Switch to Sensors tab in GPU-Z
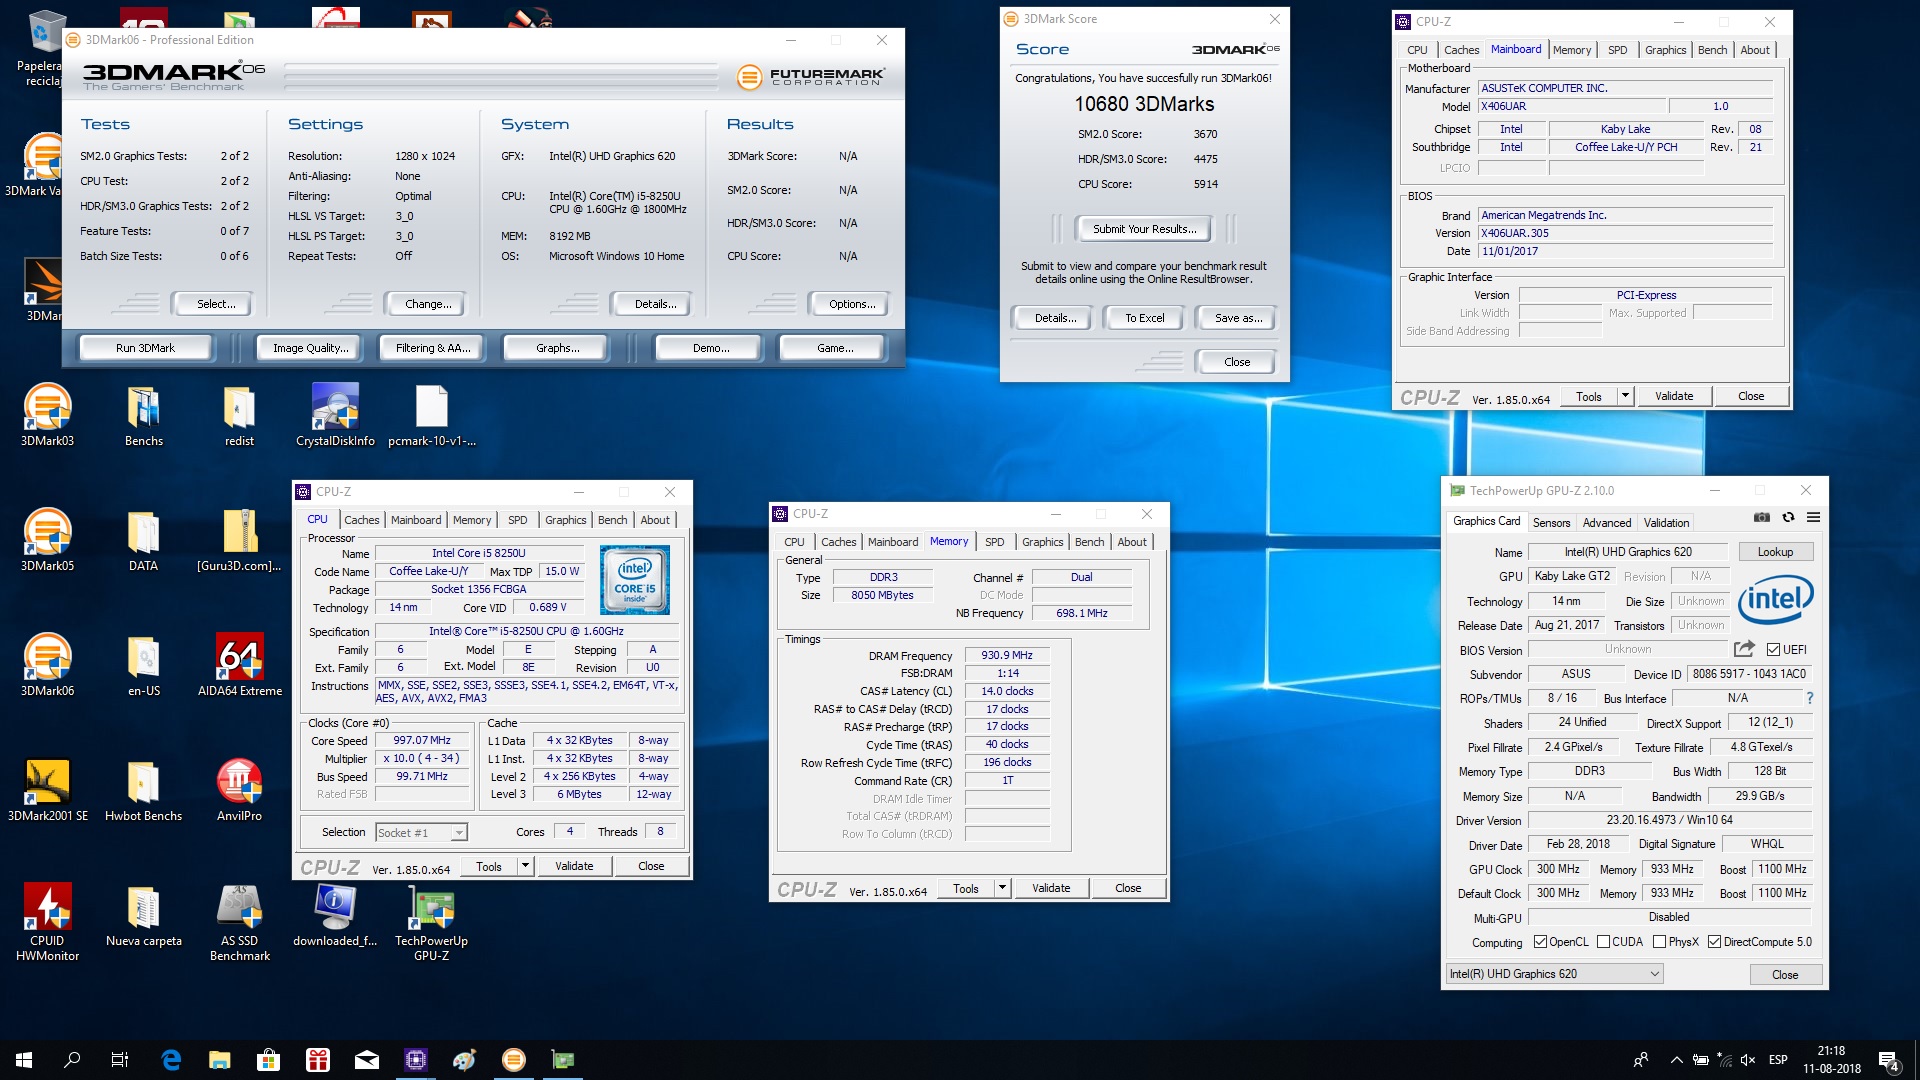Viewport: 1920px width, 1080px height. coord(1551,523)
